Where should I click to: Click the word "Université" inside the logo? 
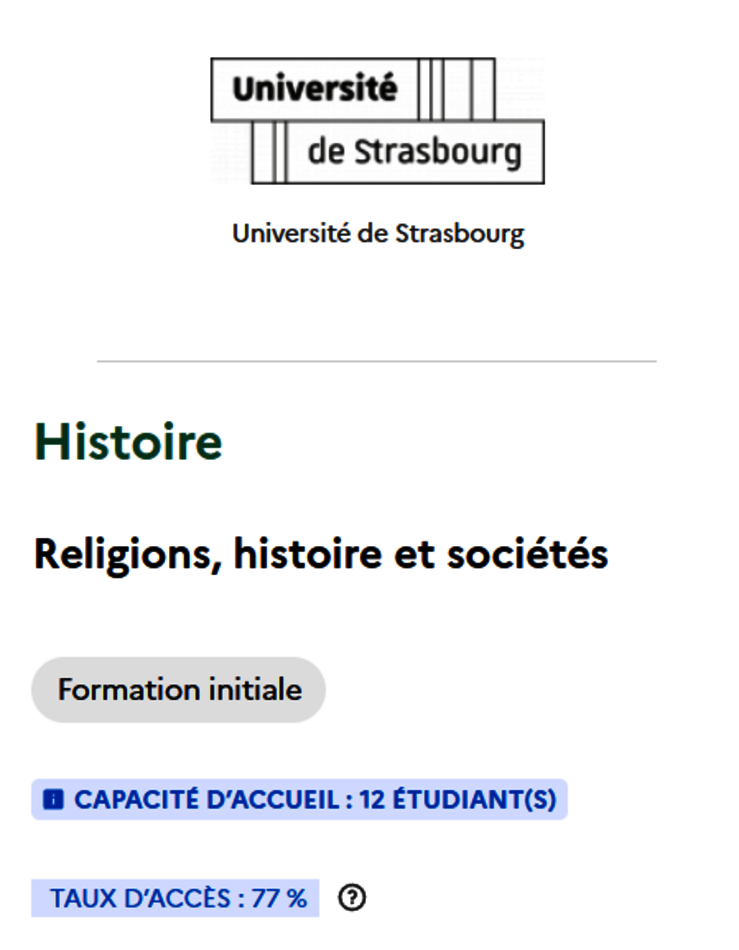314,89
